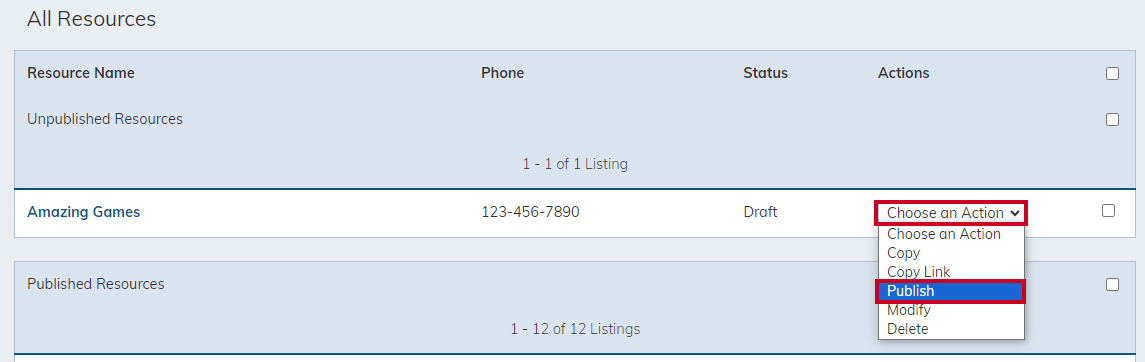Click the Actions column header

[x=903, y=73]
